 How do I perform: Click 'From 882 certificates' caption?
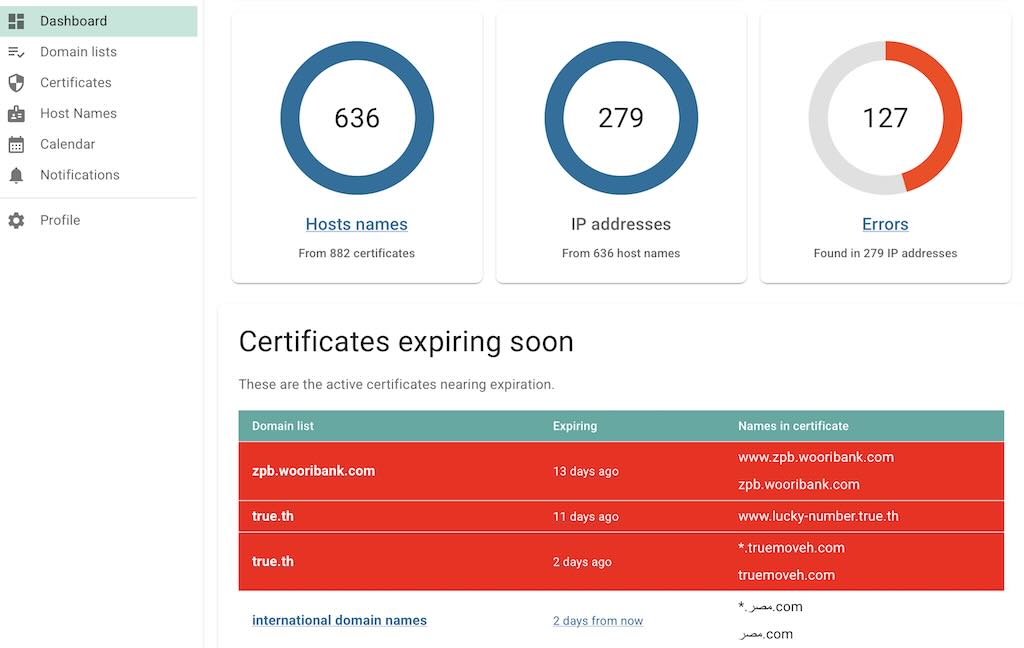pos(357,253)
